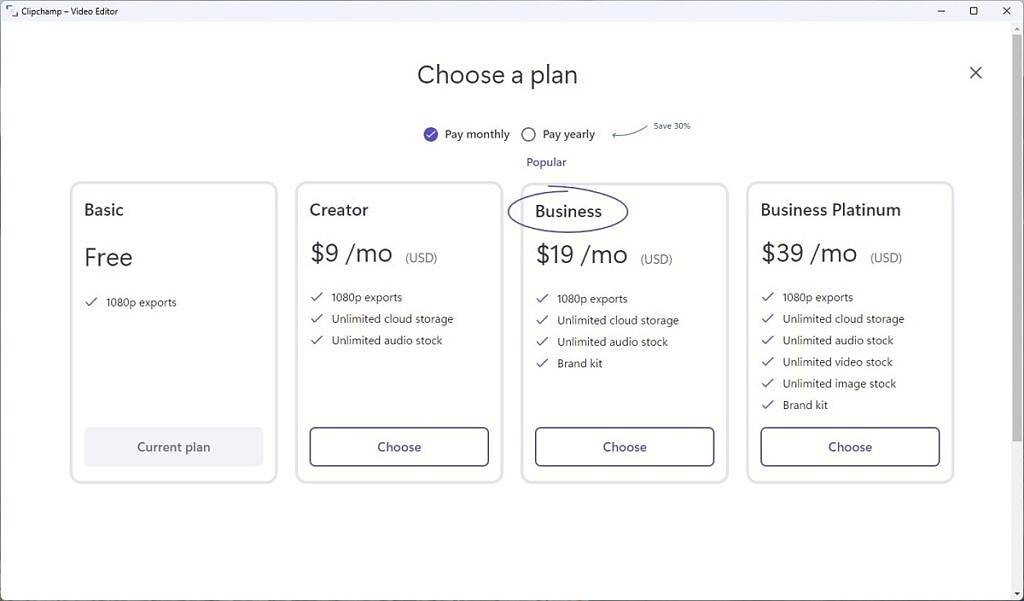Image resolution: width=1024 pixels, height=601 pixels.
Task: Click Unlimited video stock checkmark under Business Platinum
Action: 766,362
